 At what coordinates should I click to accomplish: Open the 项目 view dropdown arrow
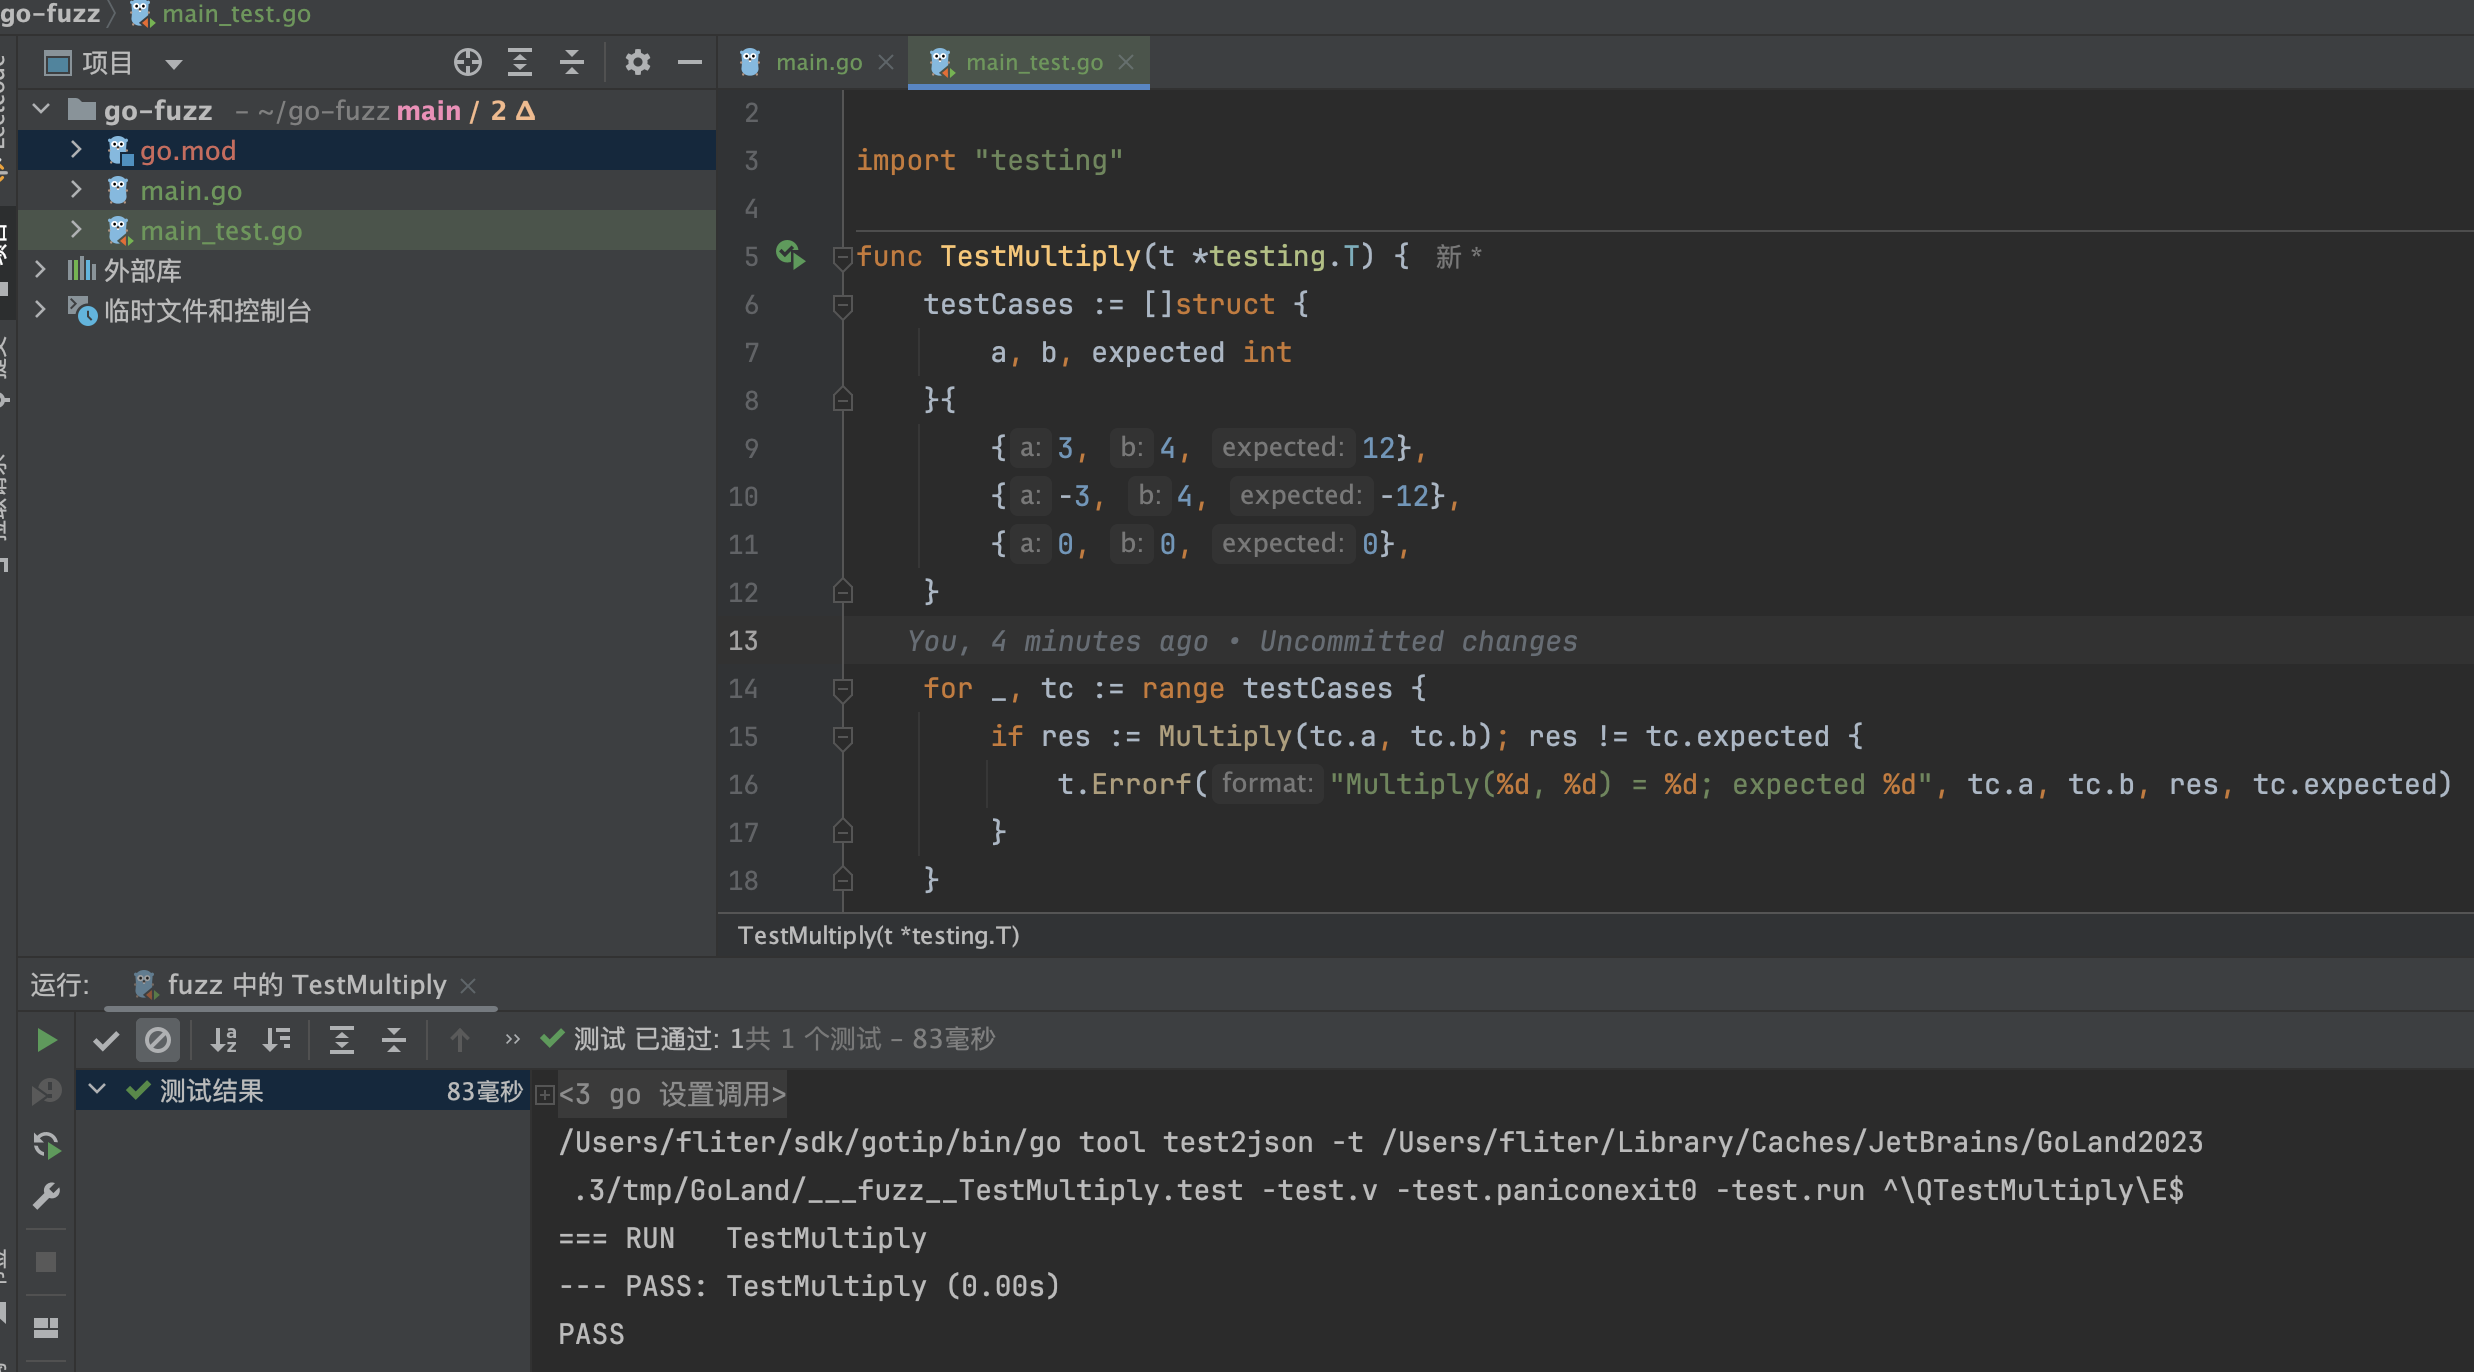pos(174,65)
